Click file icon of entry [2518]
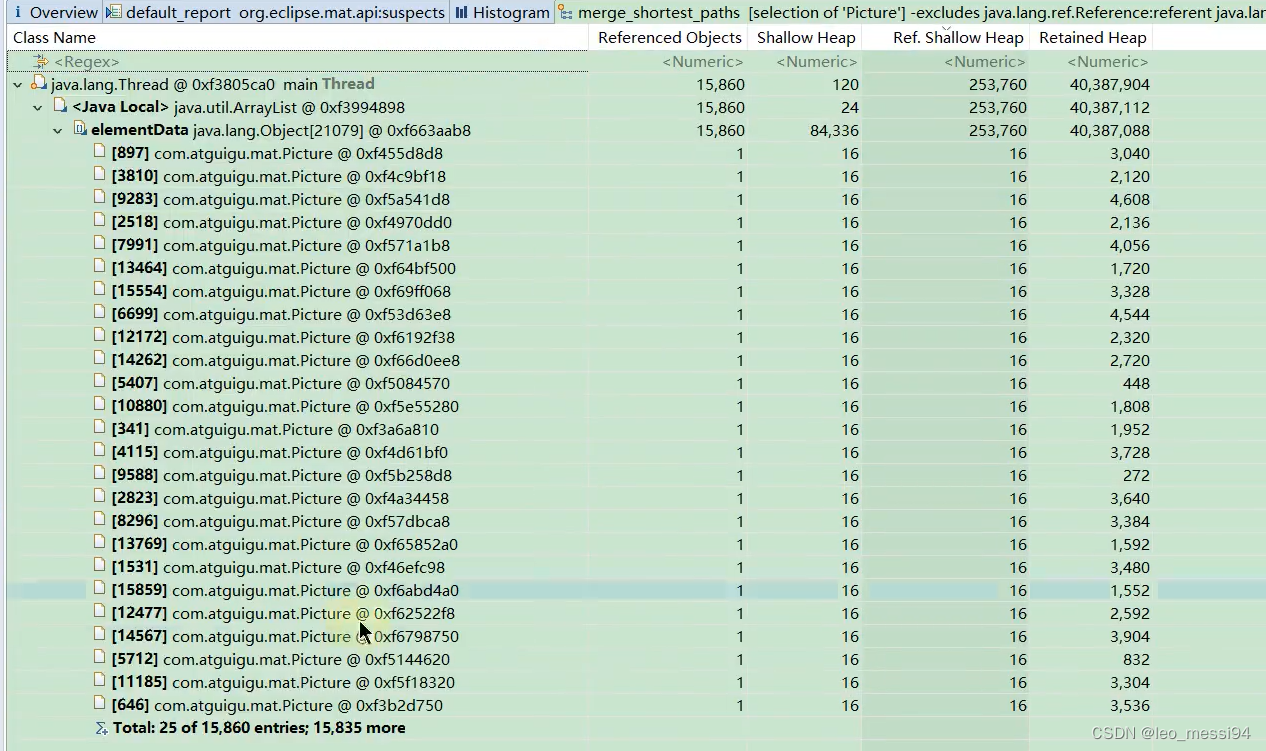Image resolution: width=1266 pixels, height=751 pixels. [x=100, y=221]
